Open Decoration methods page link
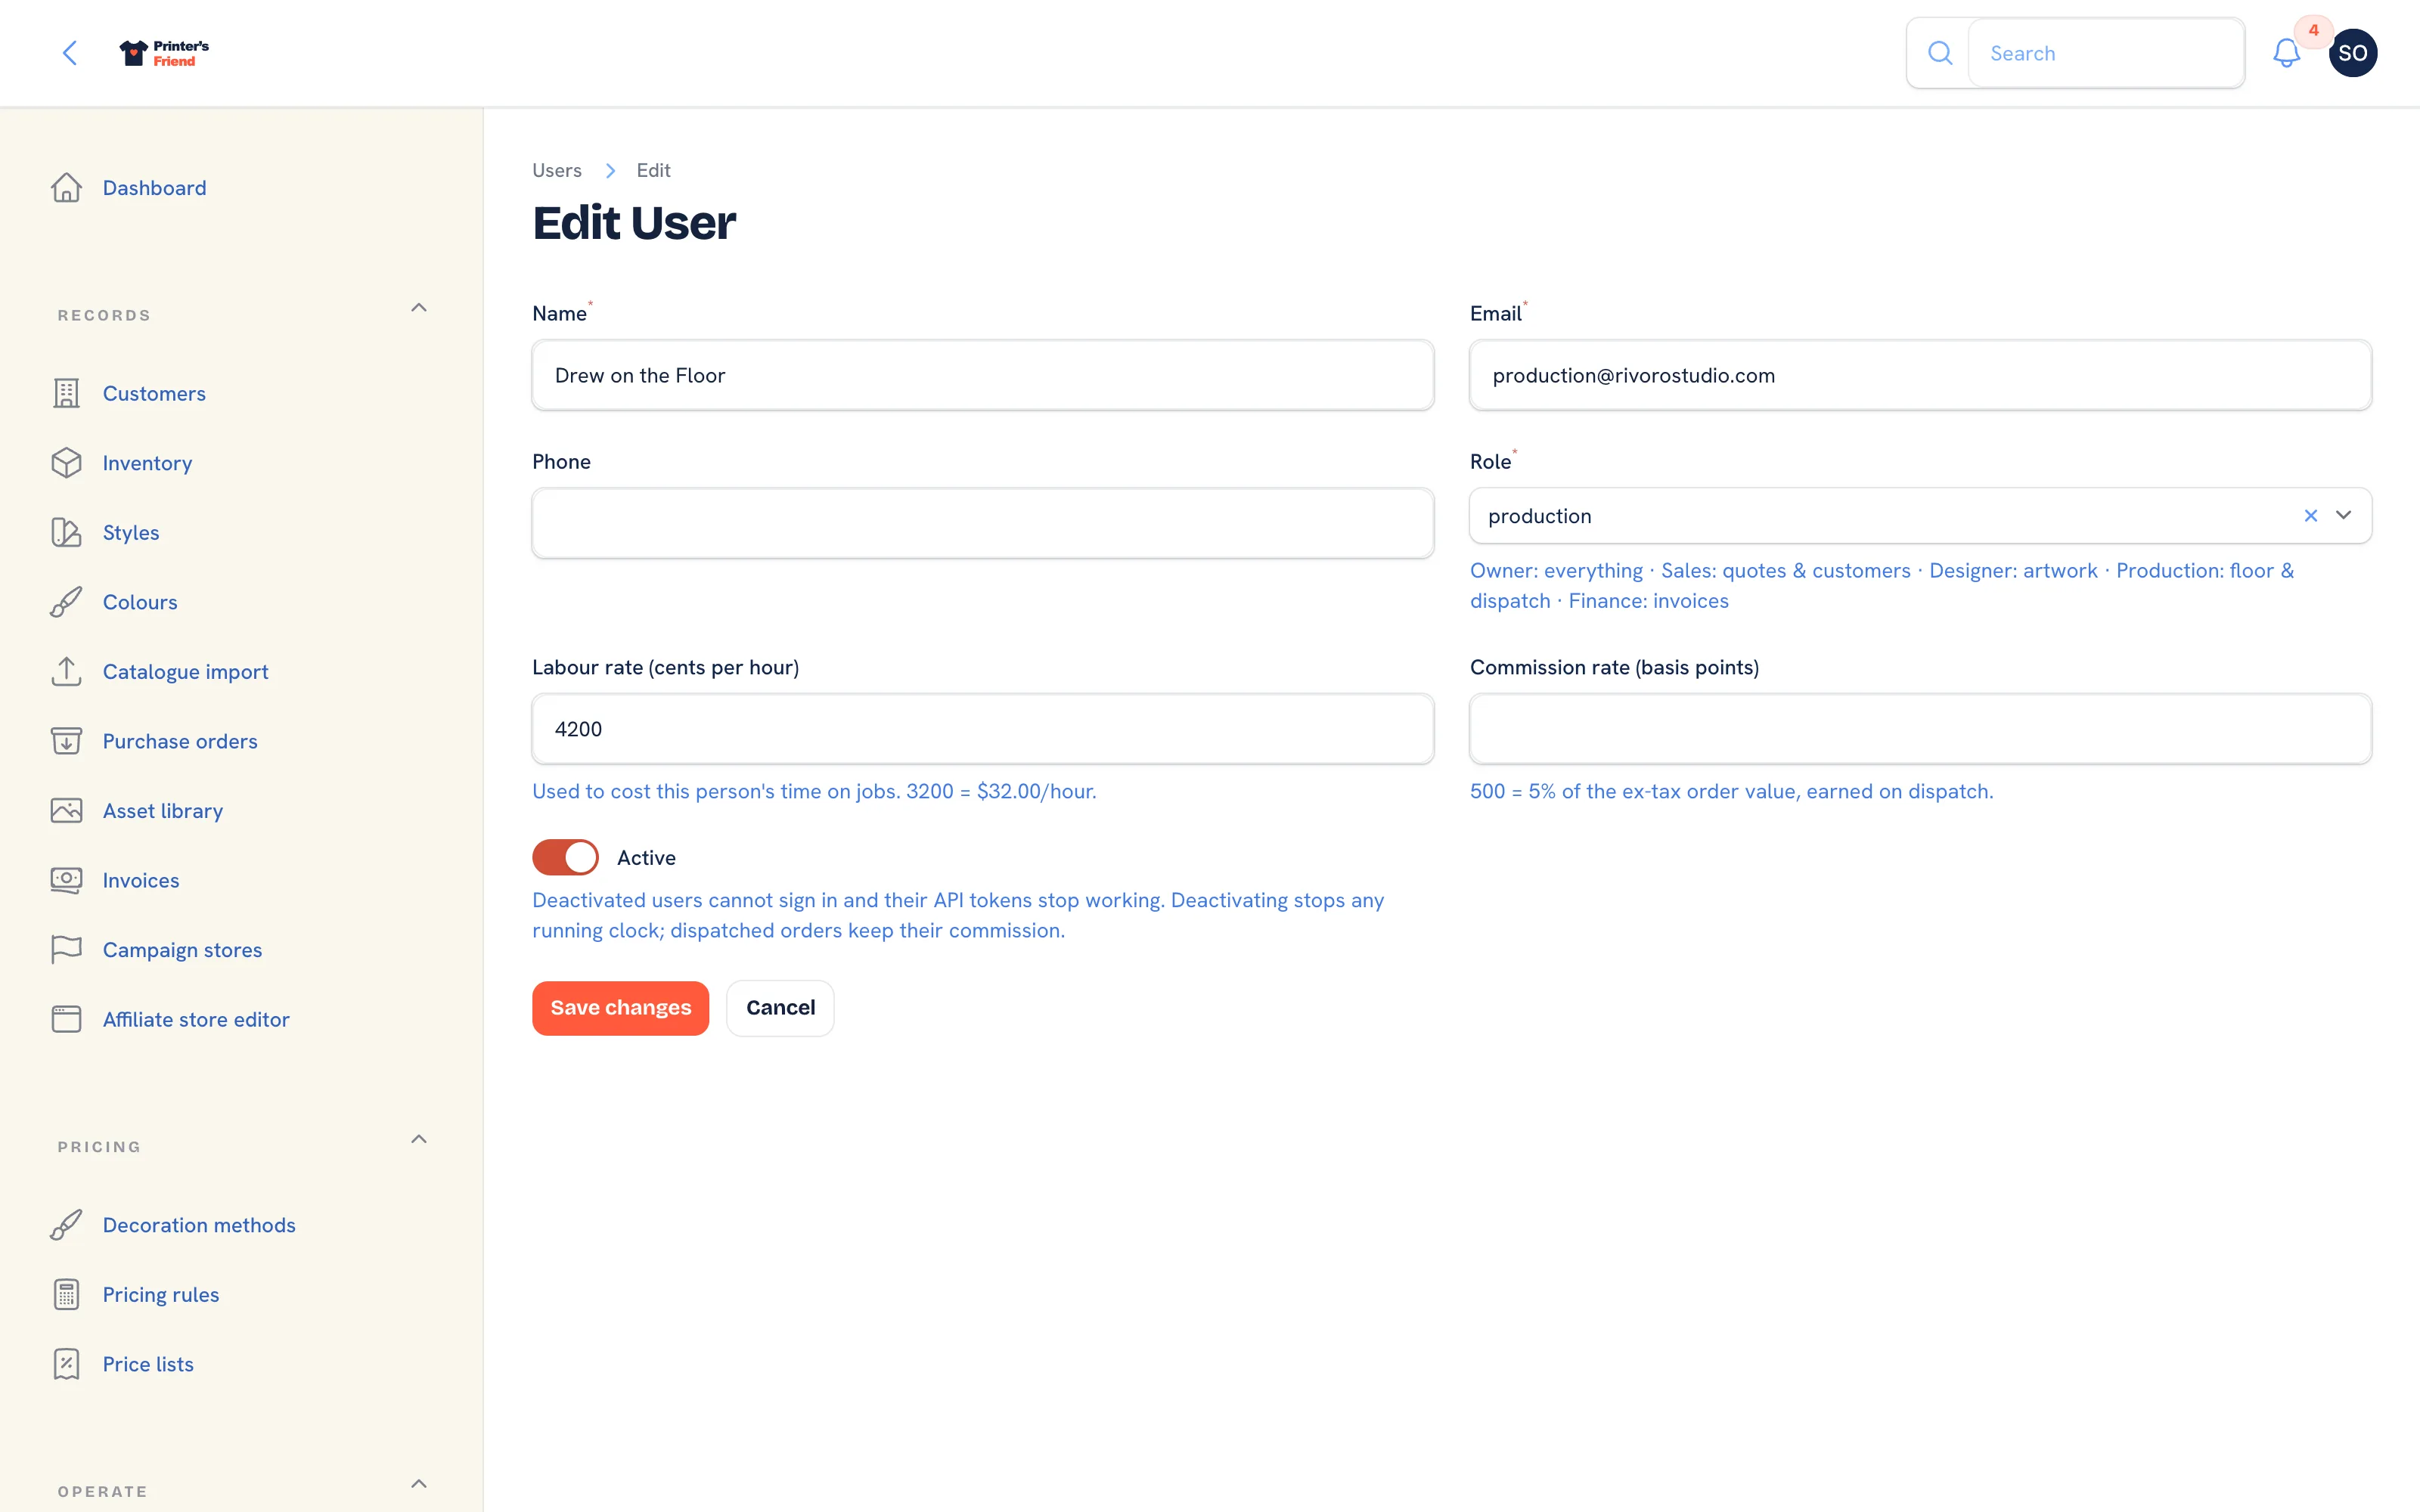The image size is (2420, 1512). (199, 1225)
